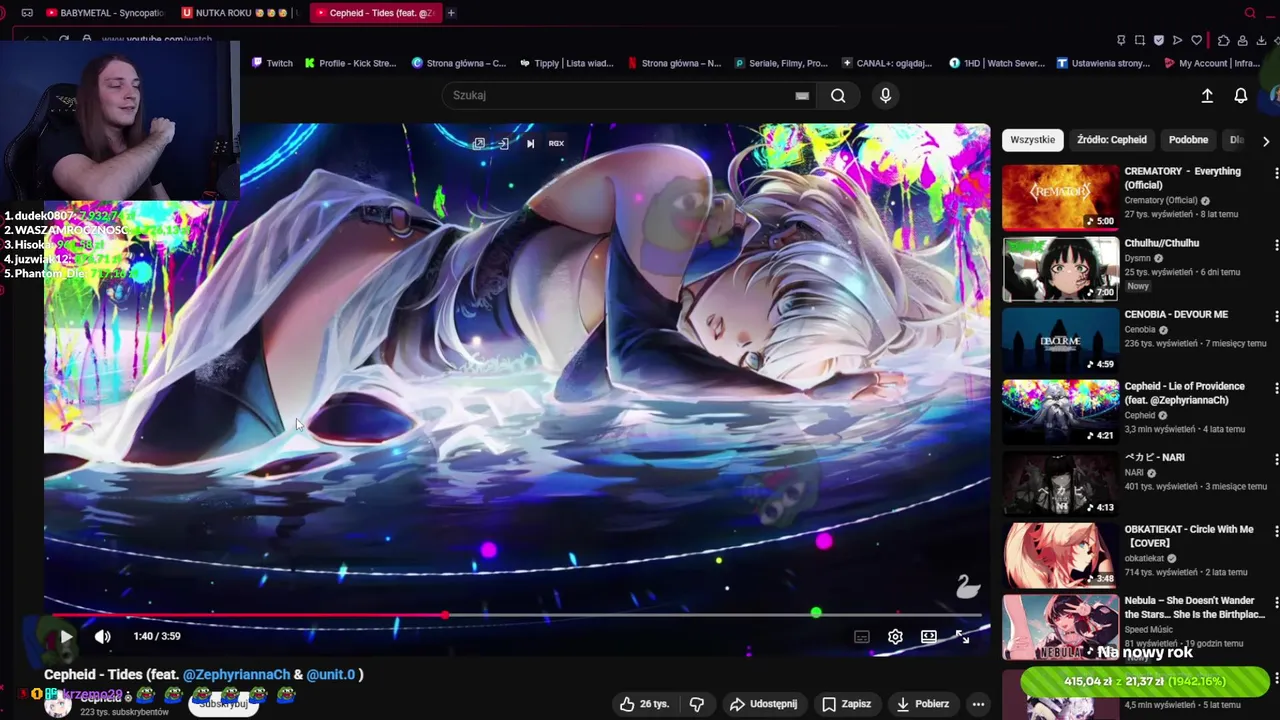Open options menu for Nebula video
This screenshot has height=720, width=1280.
(1275, 602)
